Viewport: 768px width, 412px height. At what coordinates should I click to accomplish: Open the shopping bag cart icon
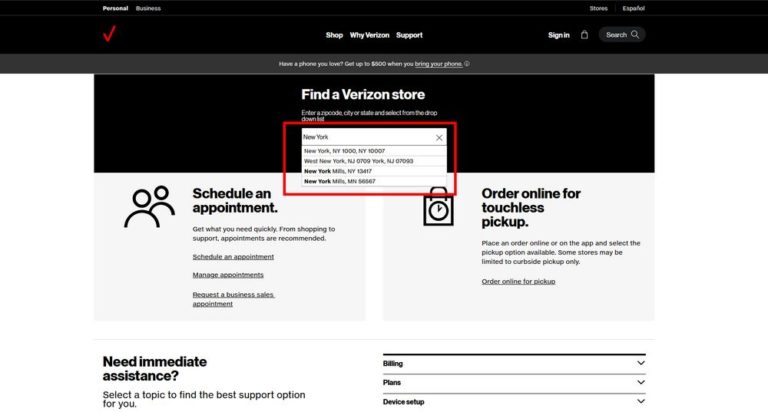(584, 35)
